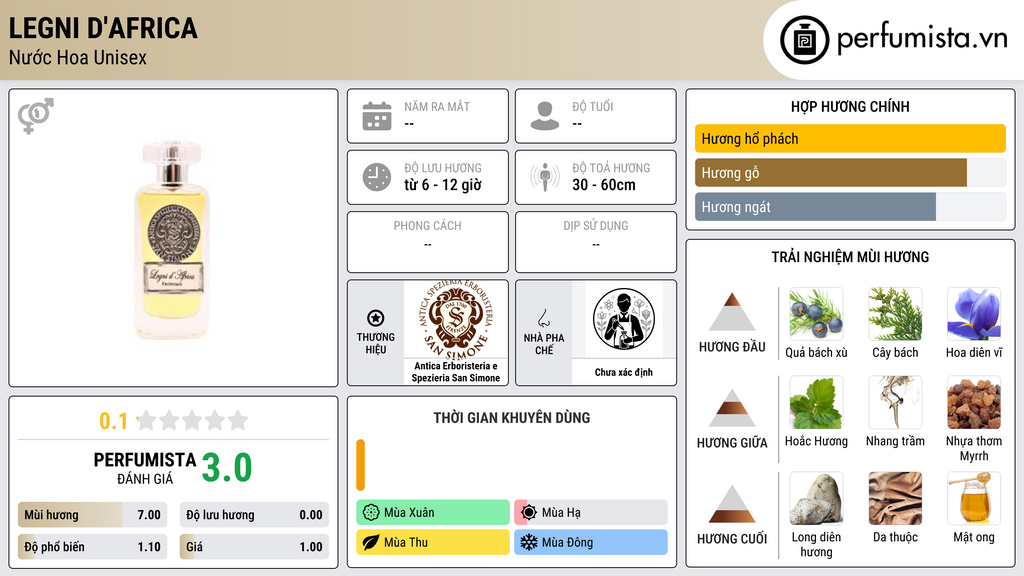Click the Chưa xác định perfumer label

(x=624, y=372)
